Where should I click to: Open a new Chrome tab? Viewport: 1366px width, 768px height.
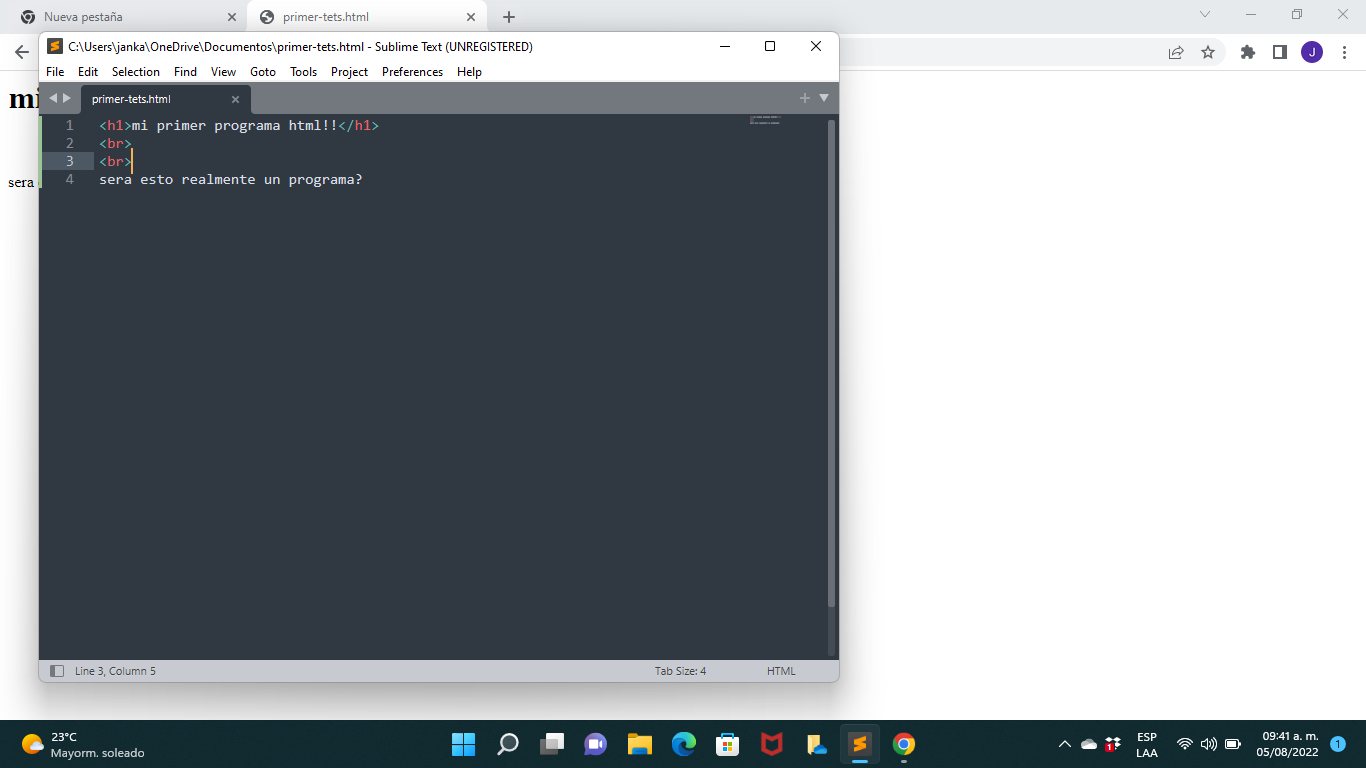[x=508, y=17]
